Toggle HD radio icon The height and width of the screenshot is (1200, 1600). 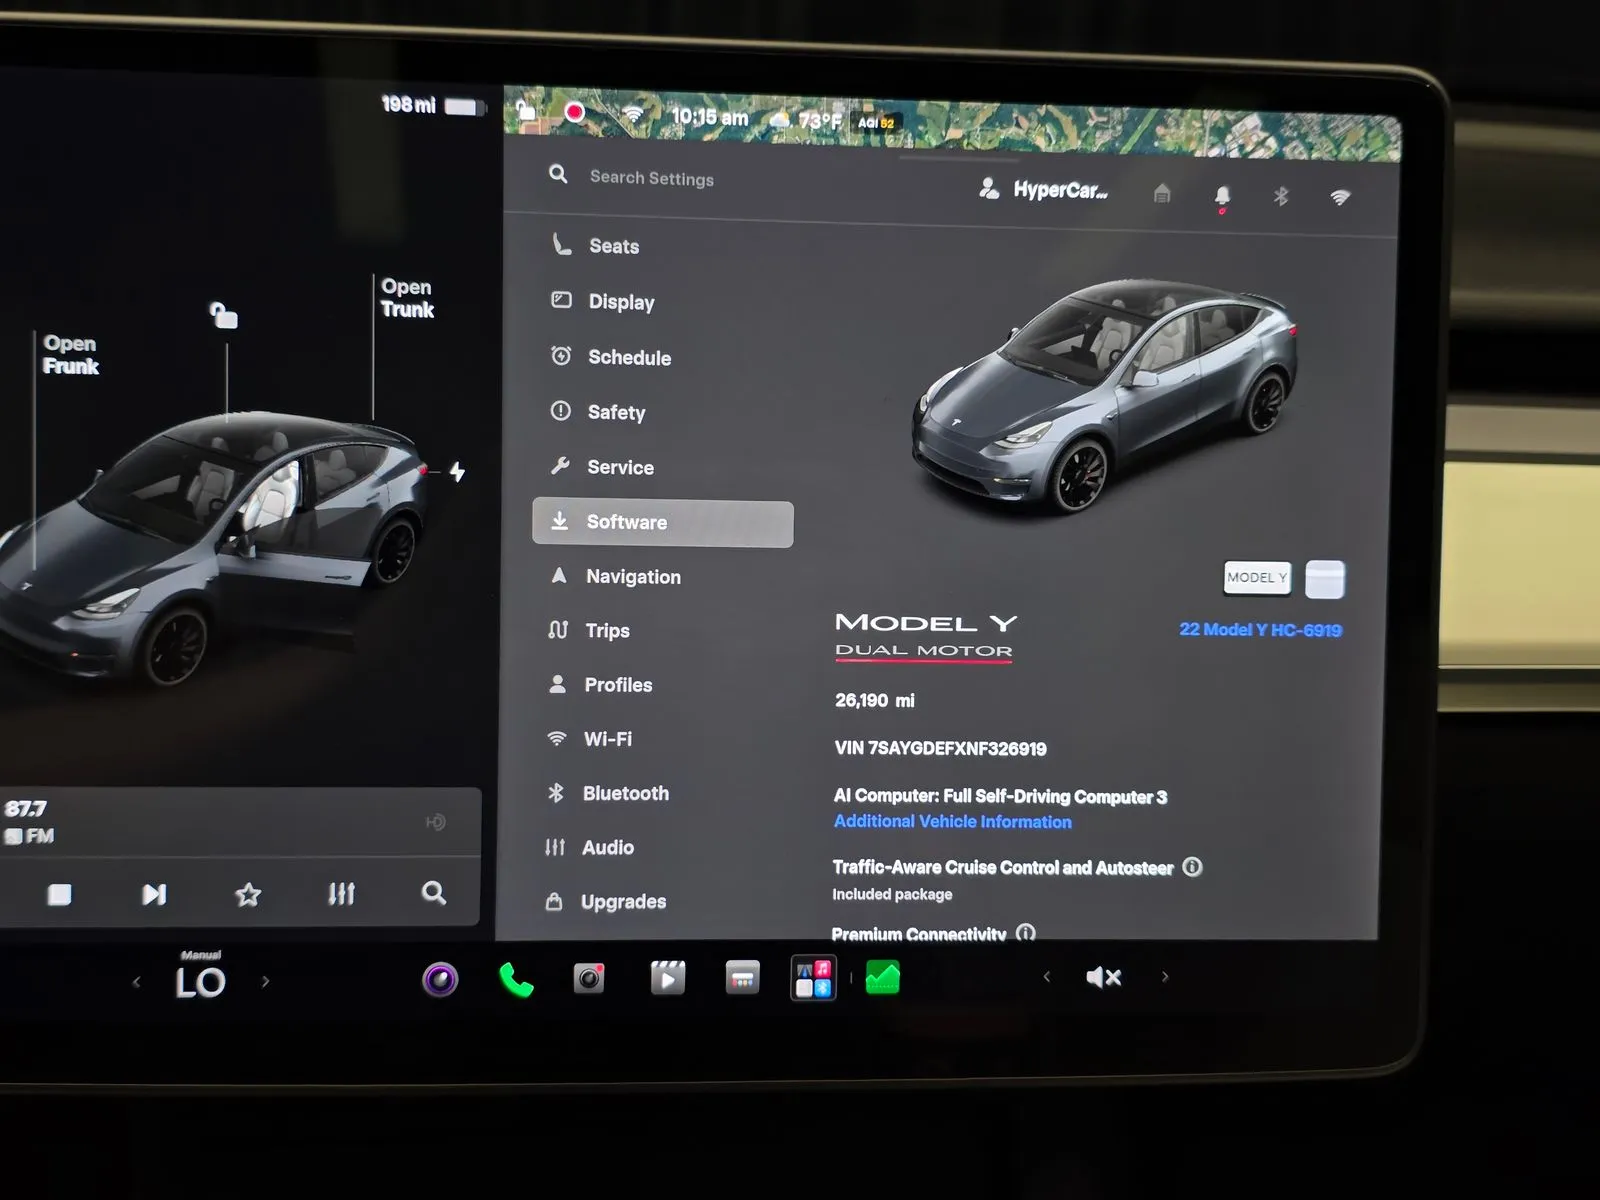(x=435, y=822)
